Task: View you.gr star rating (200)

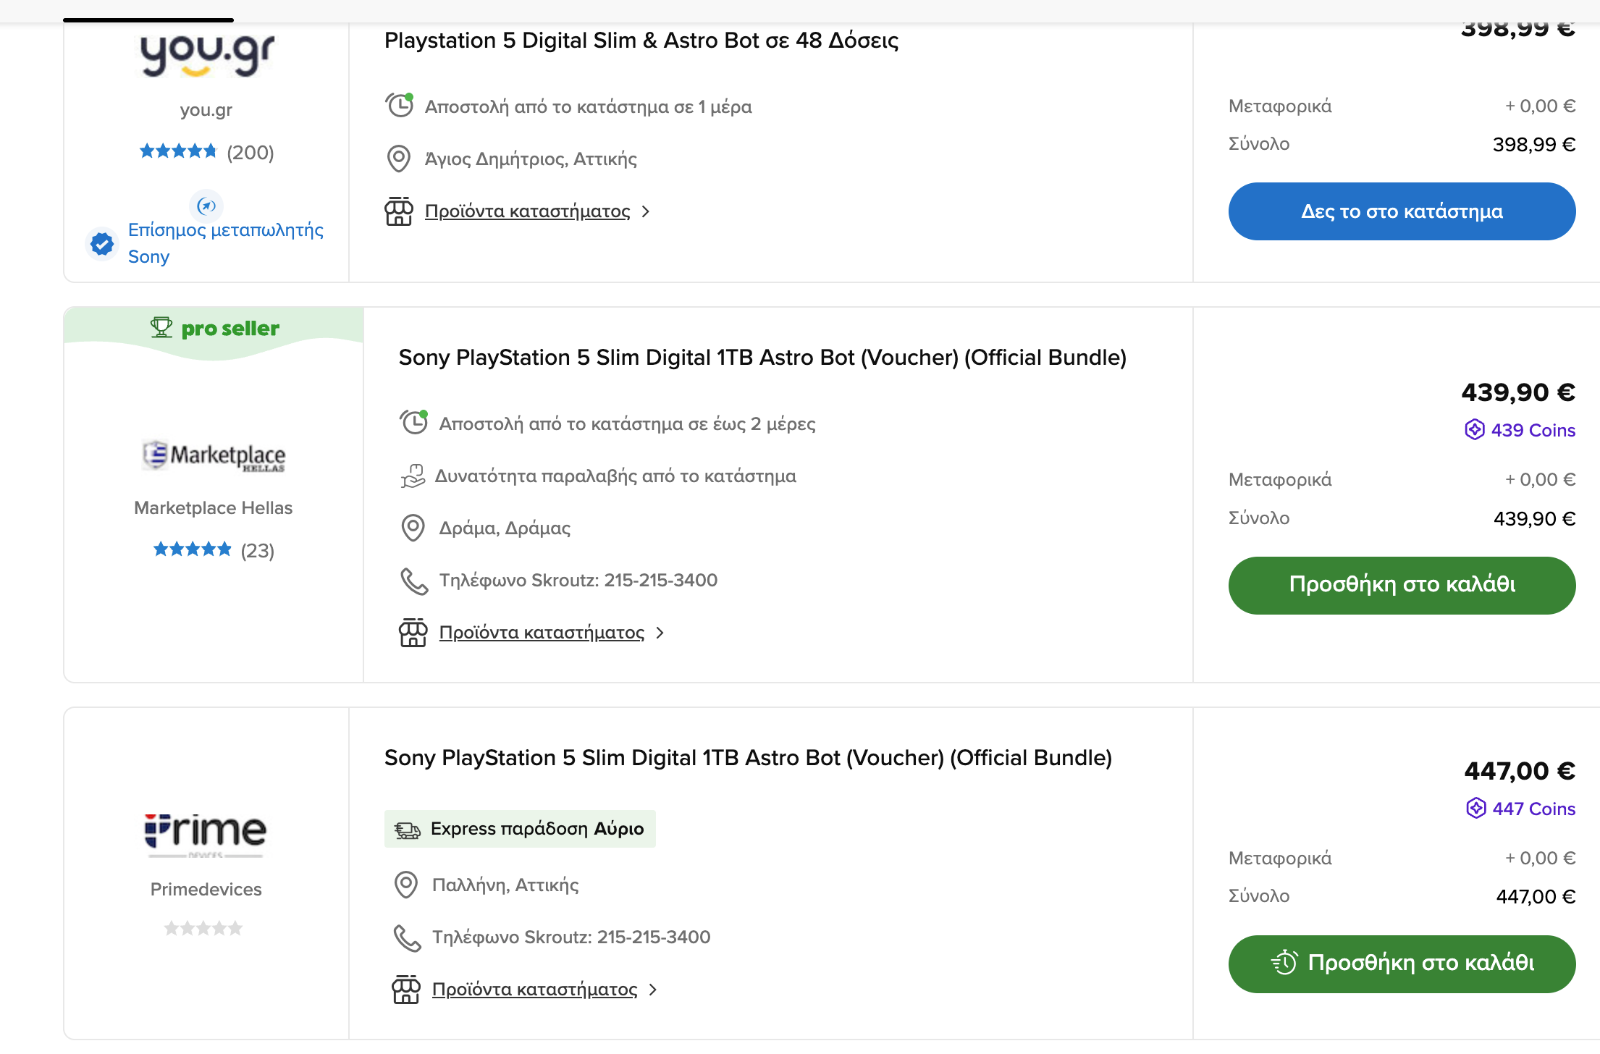Action: click(206, 152)
